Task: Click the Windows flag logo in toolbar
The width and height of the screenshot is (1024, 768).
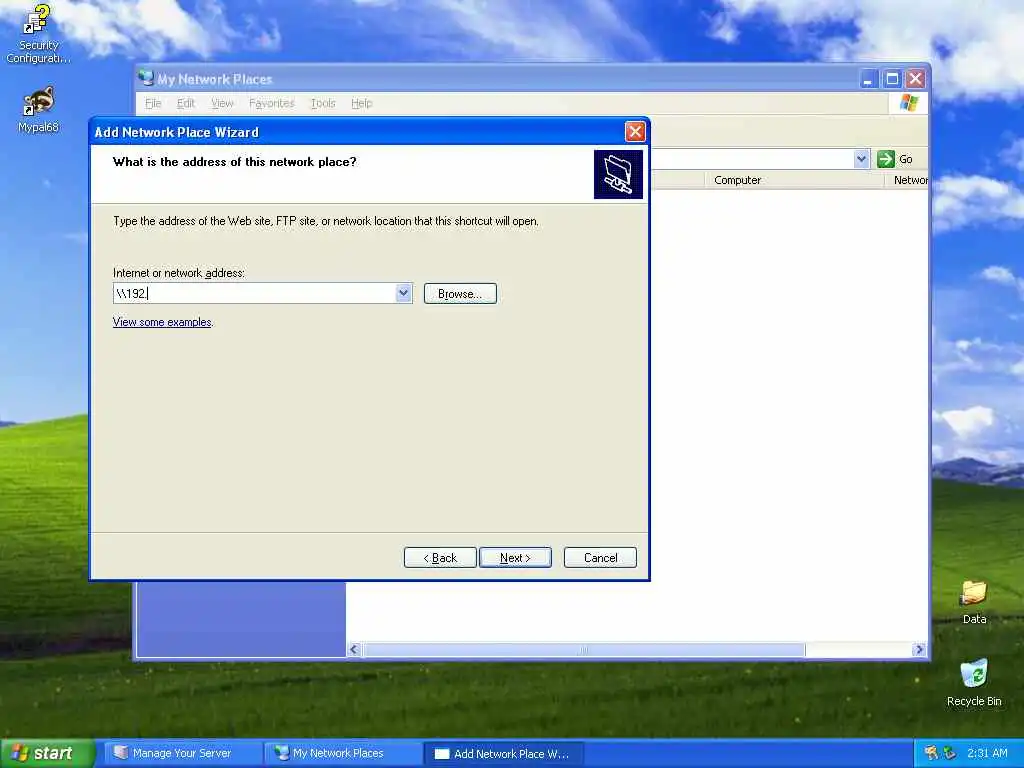Action: point(908,103)
